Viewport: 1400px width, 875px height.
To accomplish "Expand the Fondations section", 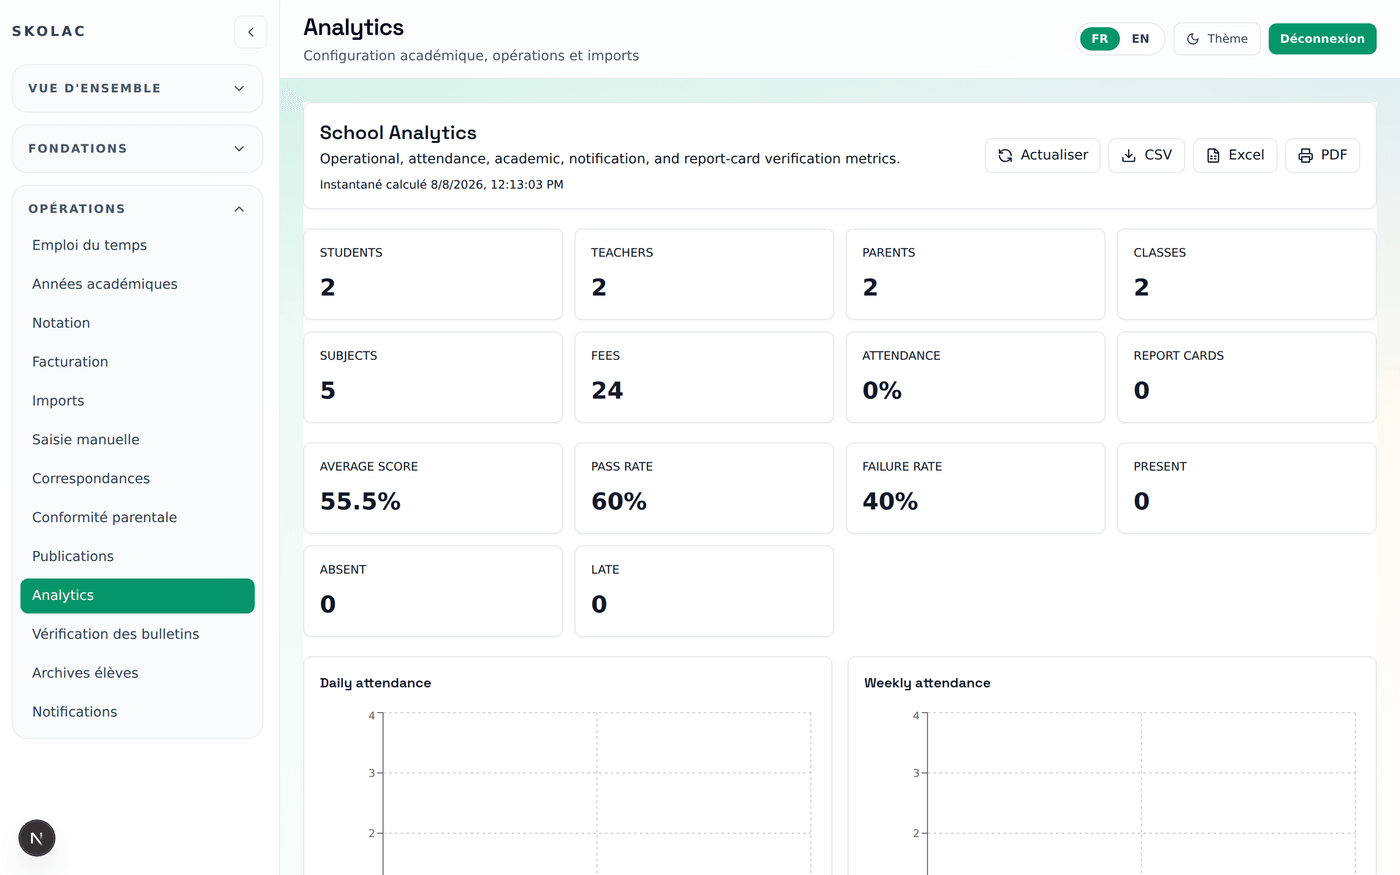I will [x=137, y=148].
